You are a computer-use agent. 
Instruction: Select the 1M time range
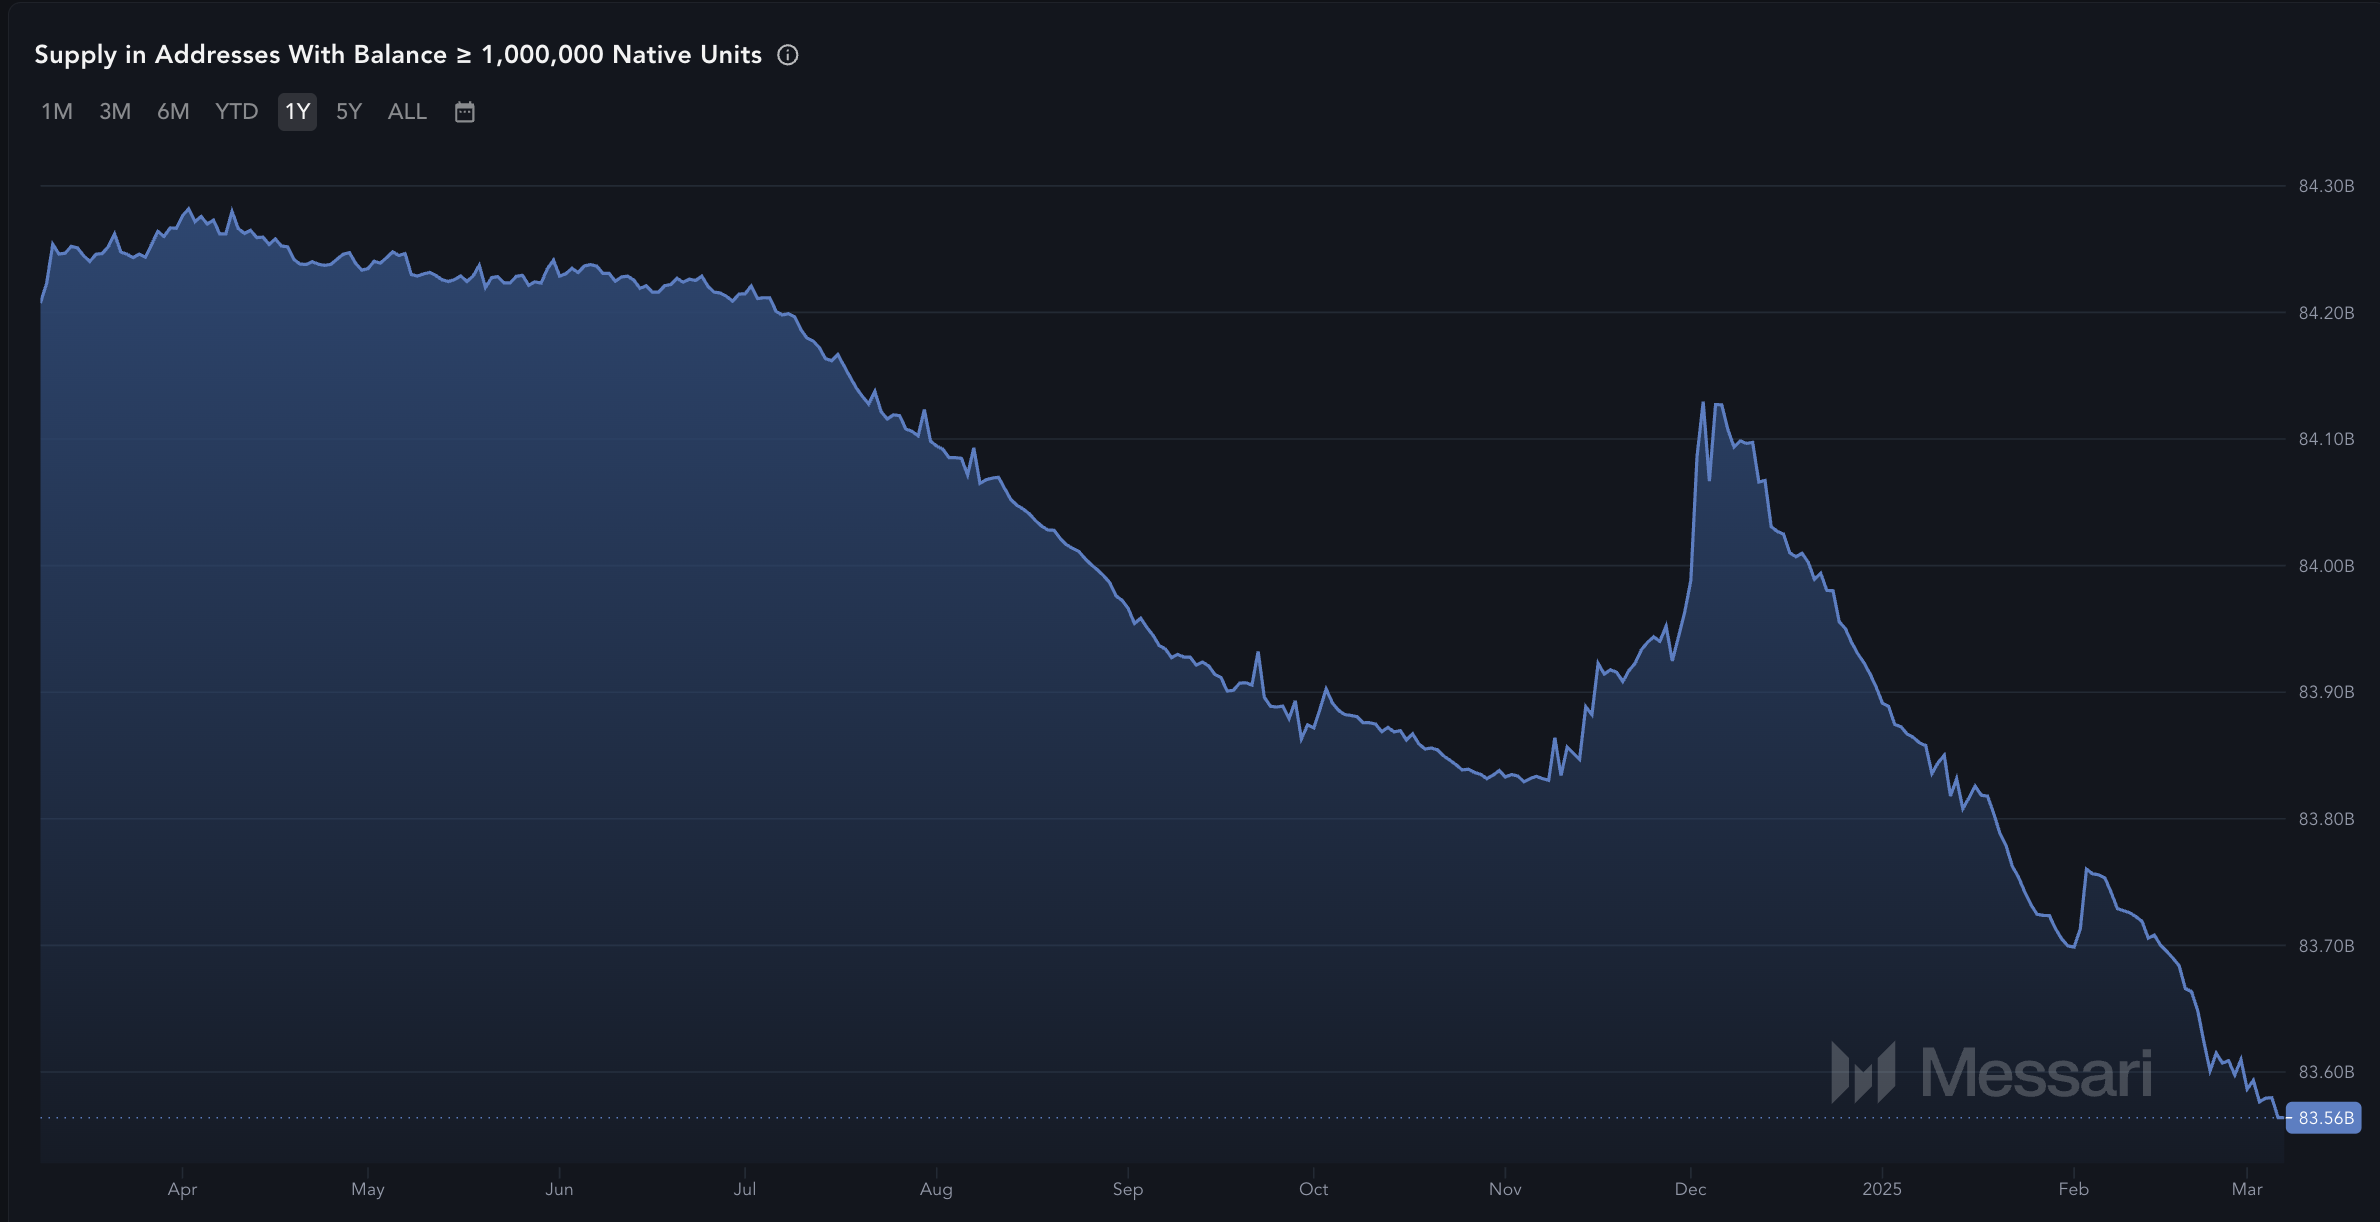coord(57,112)
